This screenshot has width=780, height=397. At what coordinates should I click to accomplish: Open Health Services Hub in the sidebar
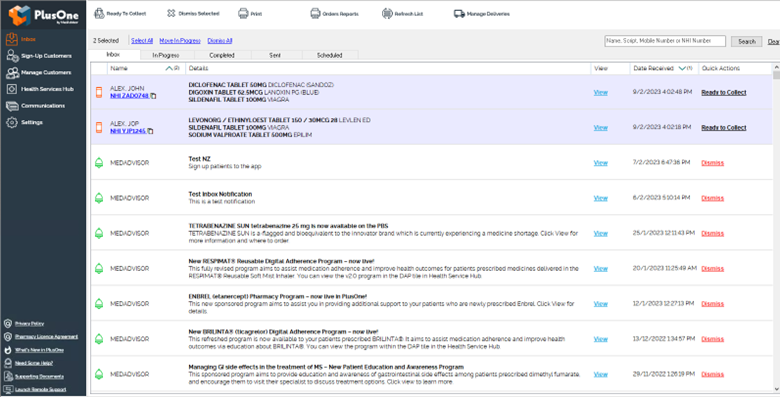point(40,89)
